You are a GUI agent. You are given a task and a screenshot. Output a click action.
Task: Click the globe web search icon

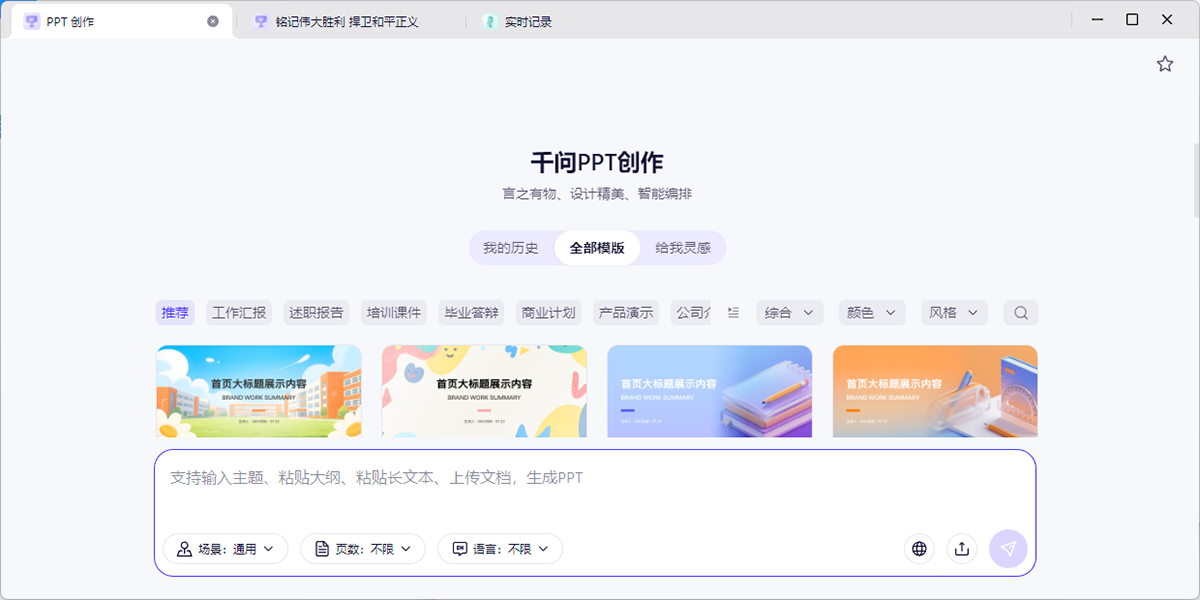pyautogui.click(x=919, y=548)
